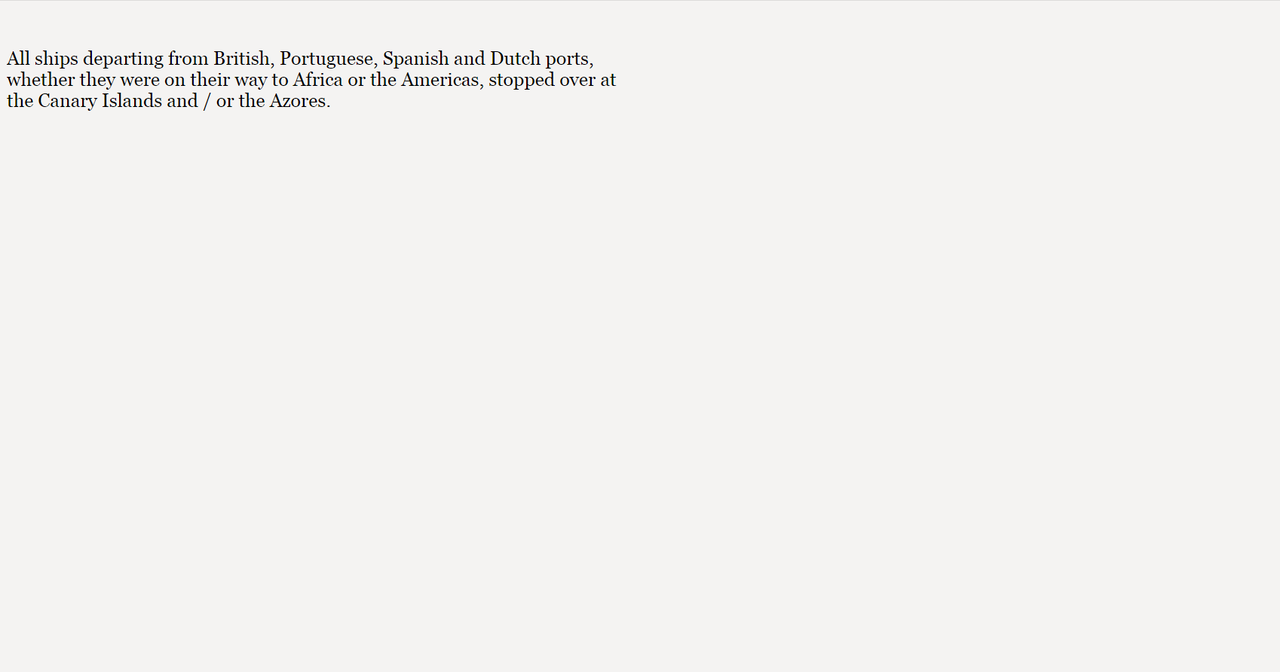Click the word "Islands" in the last line
The width and height of the screenshot is (1280, 672).
tap(132, 101)
